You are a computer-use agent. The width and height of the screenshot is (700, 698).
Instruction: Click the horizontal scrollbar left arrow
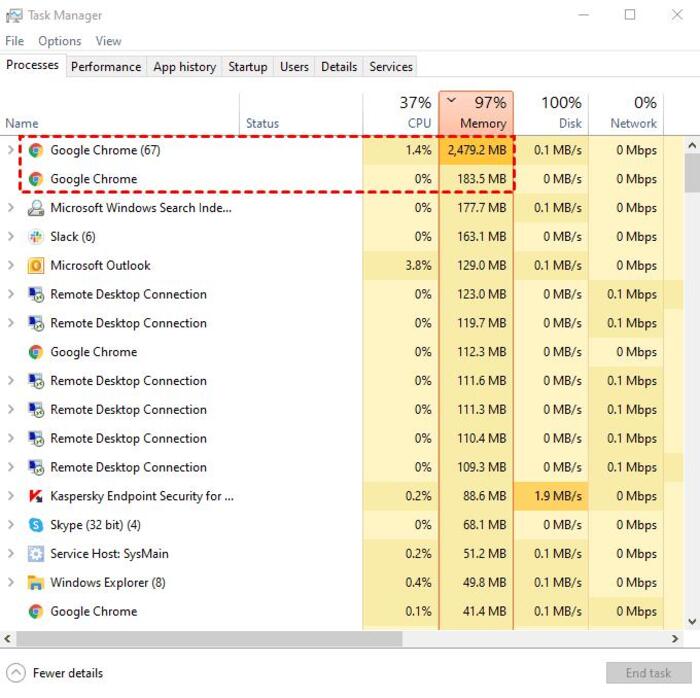click(8, 639)
